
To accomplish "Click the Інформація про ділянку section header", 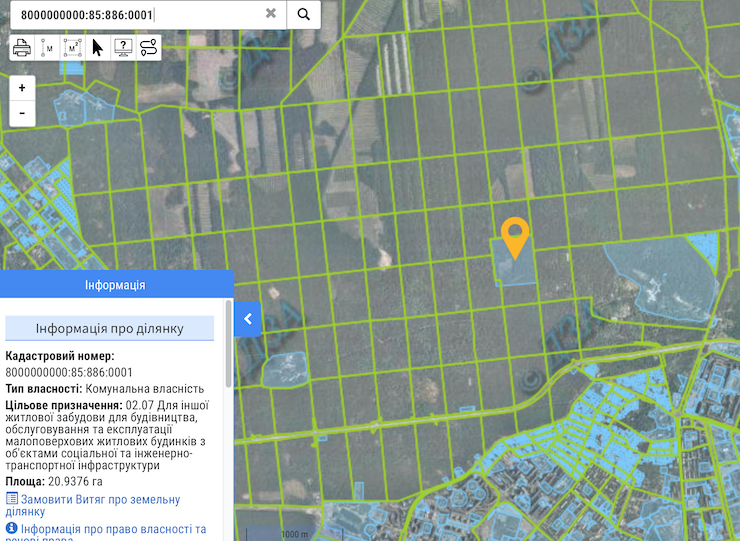I will 109,329.
